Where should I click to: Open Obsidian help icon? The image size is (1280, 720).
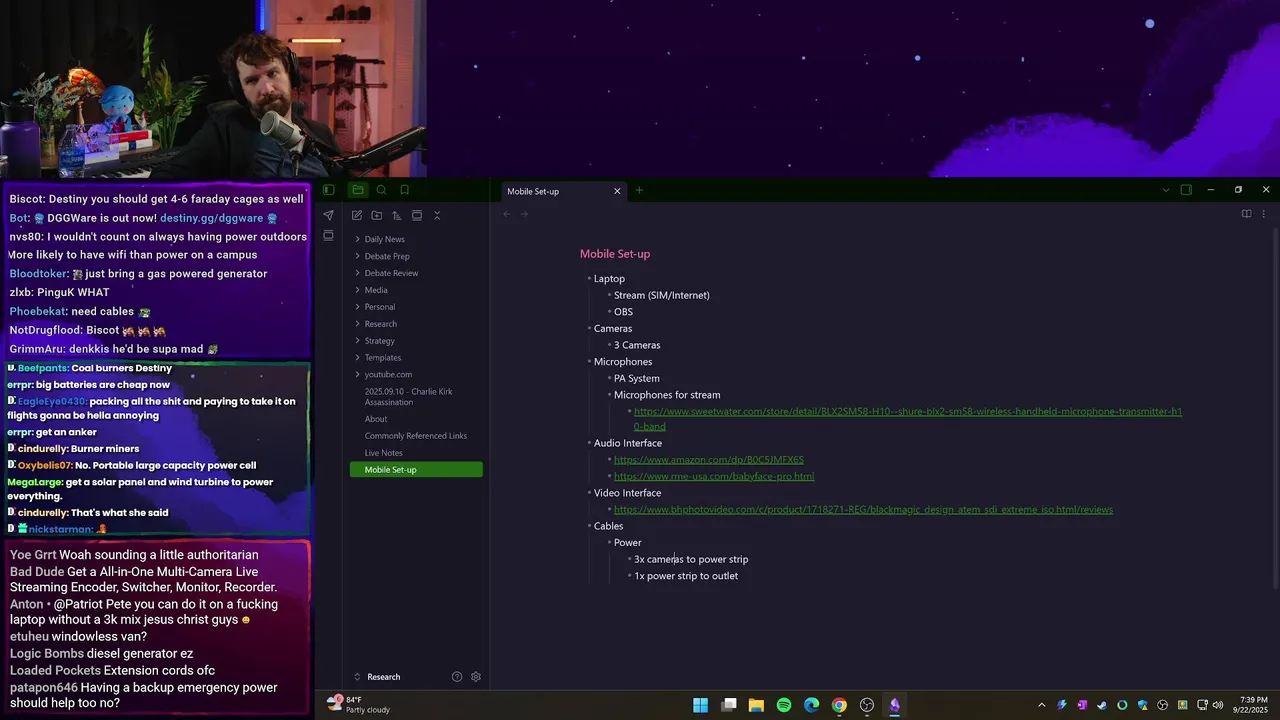(457, 677)
